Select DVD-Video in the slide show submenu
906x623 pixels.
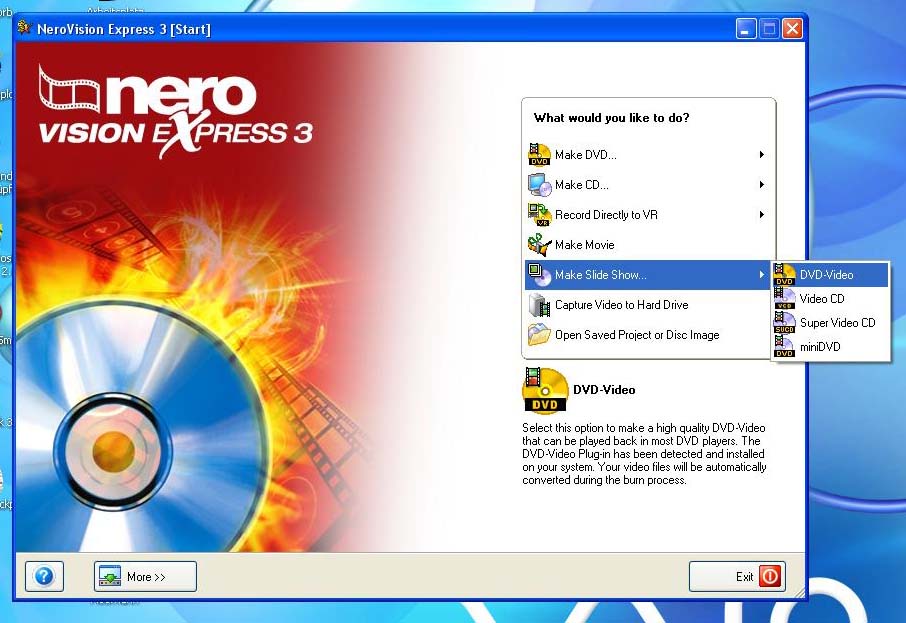[x=831, y=275]
